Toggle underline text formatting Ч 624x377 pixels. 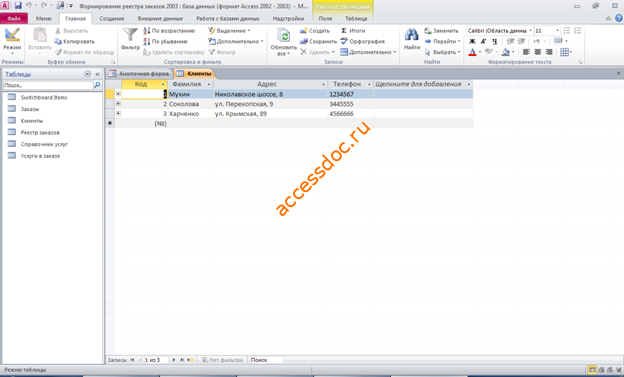(x=494, y=41)
